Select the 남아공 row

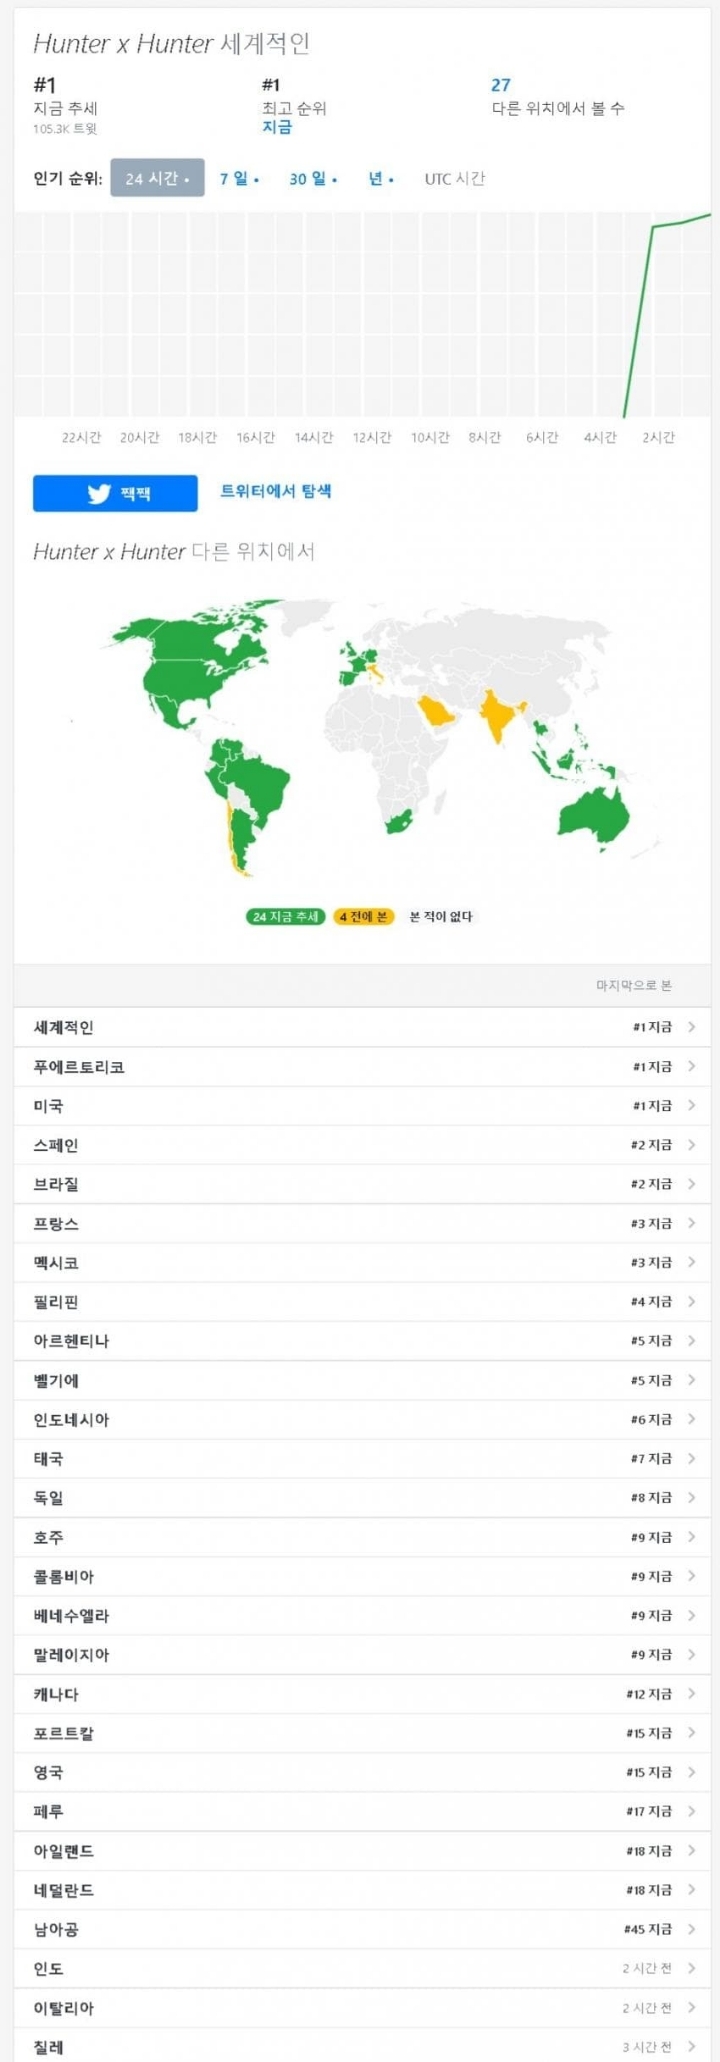[x=362, y=1929]
